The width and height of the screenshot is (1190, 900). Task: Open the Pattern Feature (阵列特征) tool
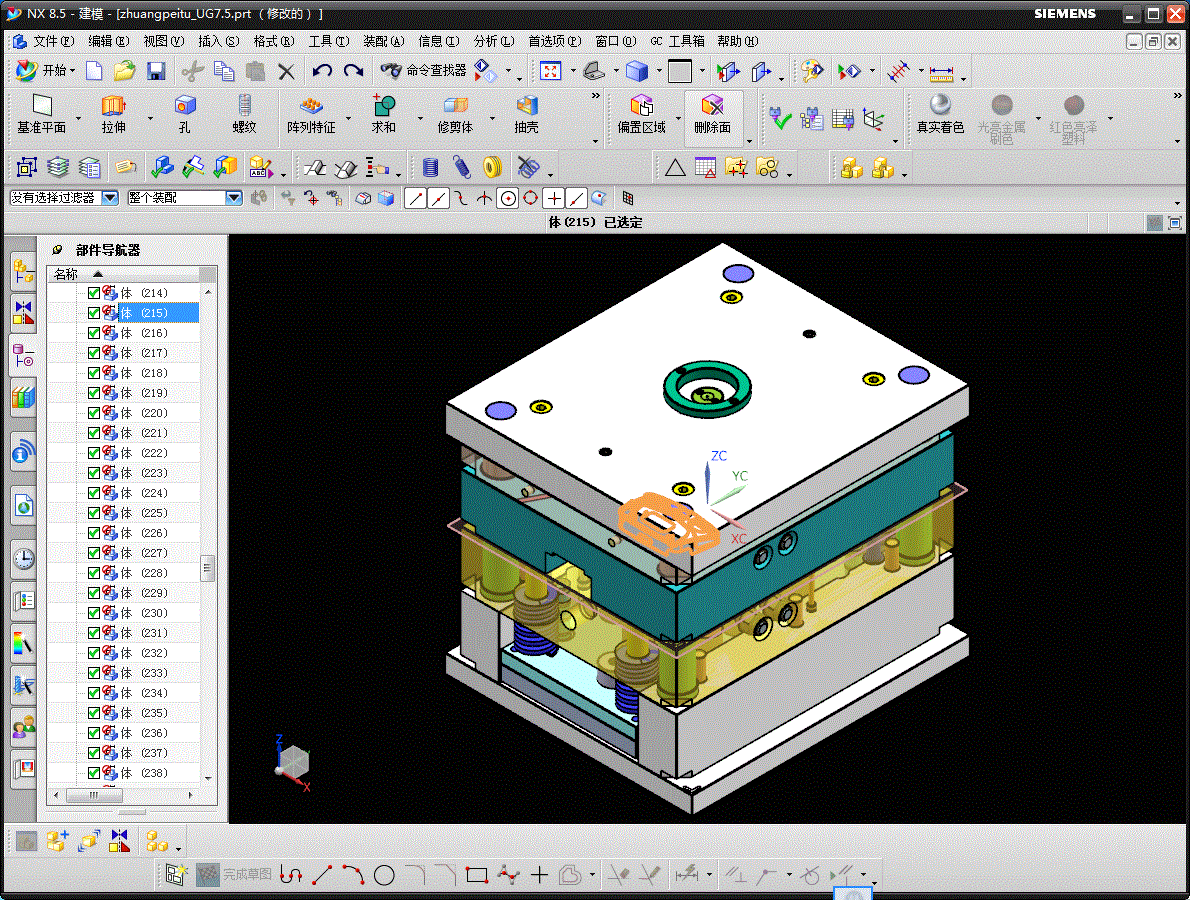point(311,115)
